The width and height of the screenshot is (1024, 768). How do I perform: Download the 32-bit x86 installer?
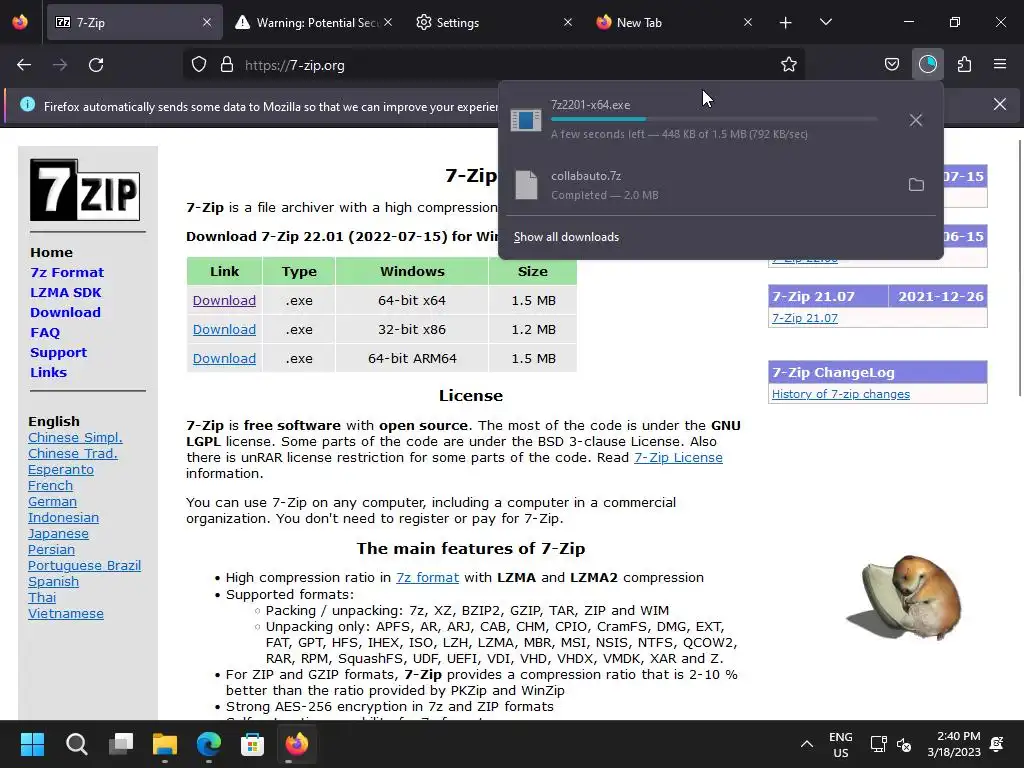(x=224, y=329)
